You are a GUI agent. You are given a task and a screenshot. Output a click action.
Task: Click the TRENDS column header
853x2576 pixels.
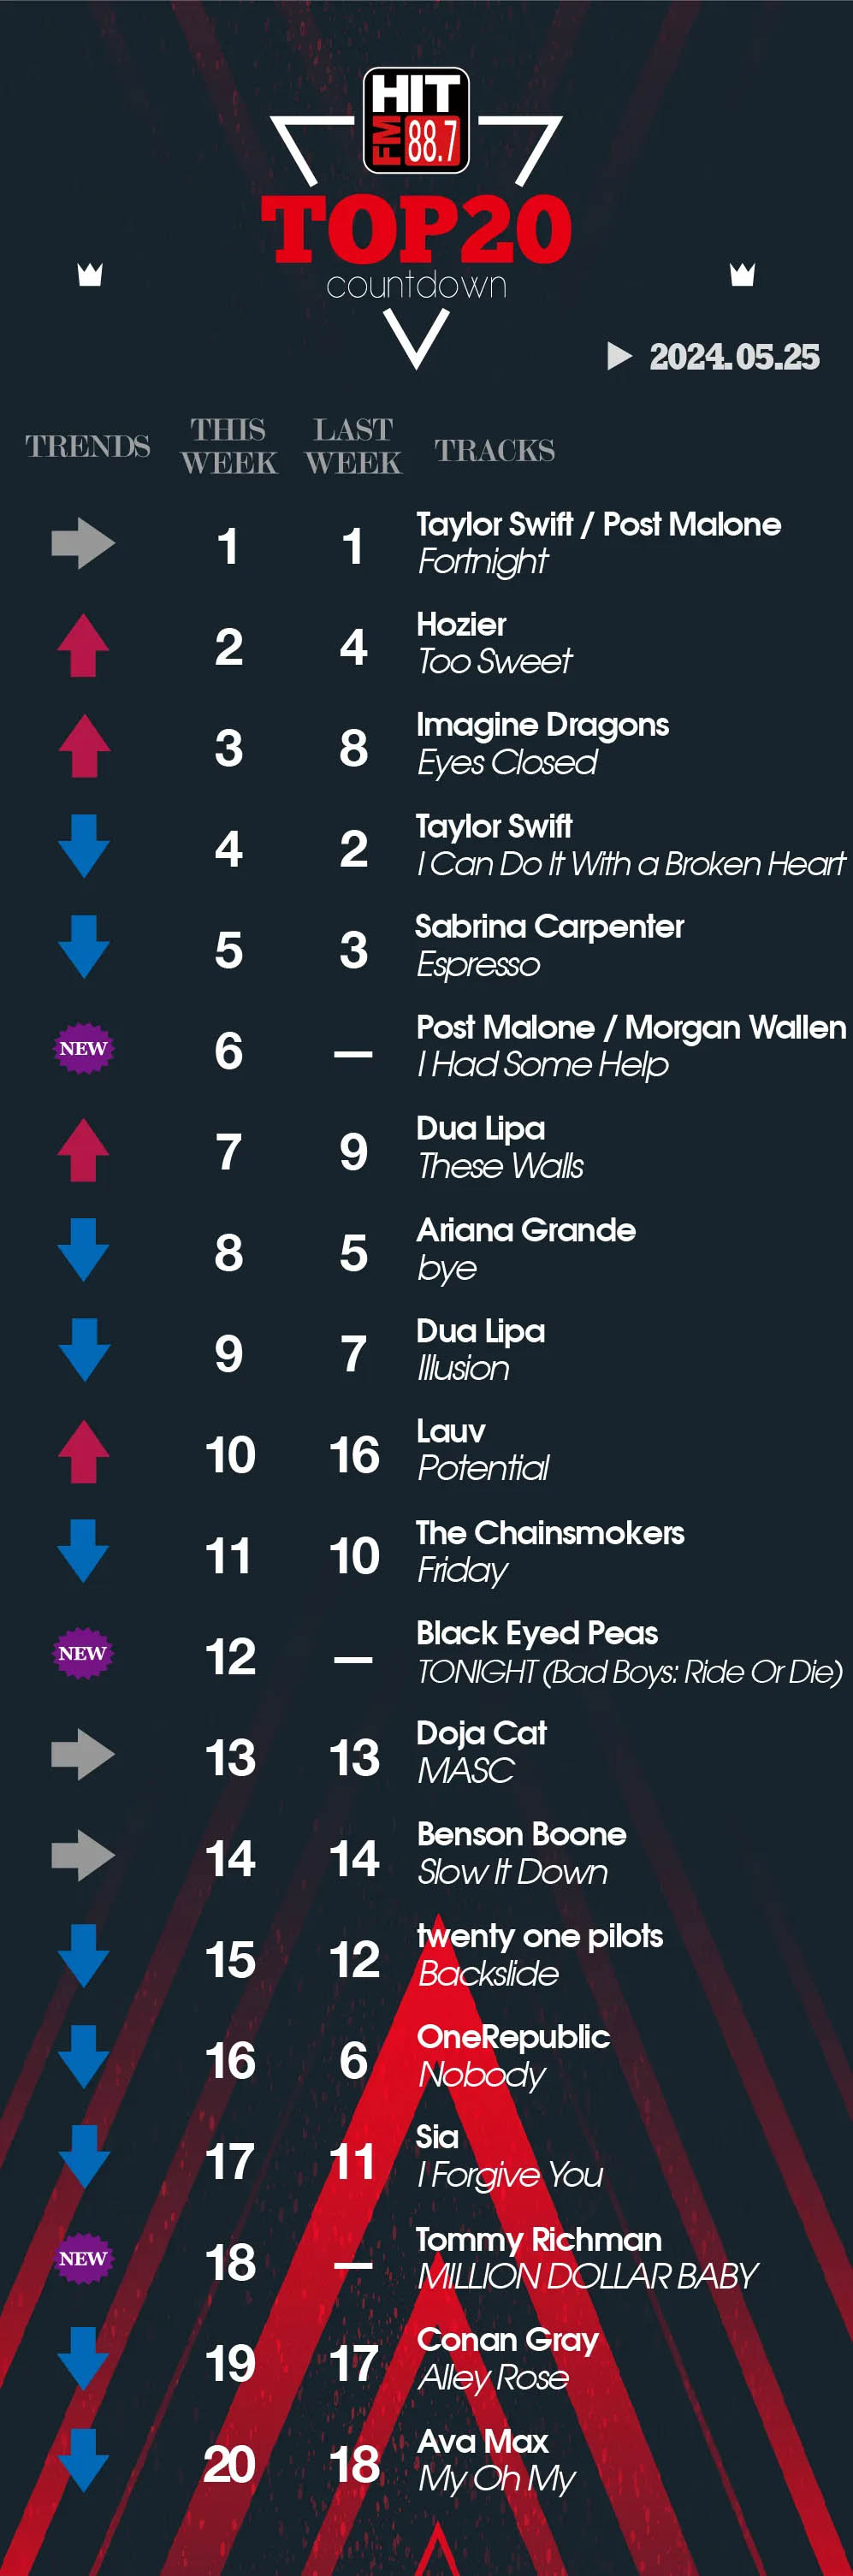[88, 446]
